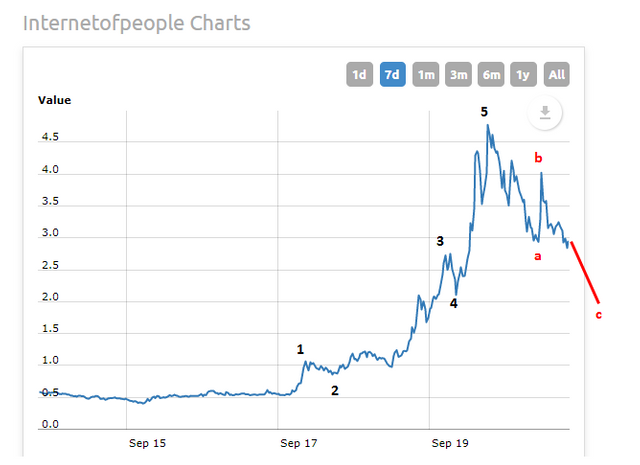This screenshot has width=640, height=465.
Task: Show the 3m chart range
Action: coord(459,74)
